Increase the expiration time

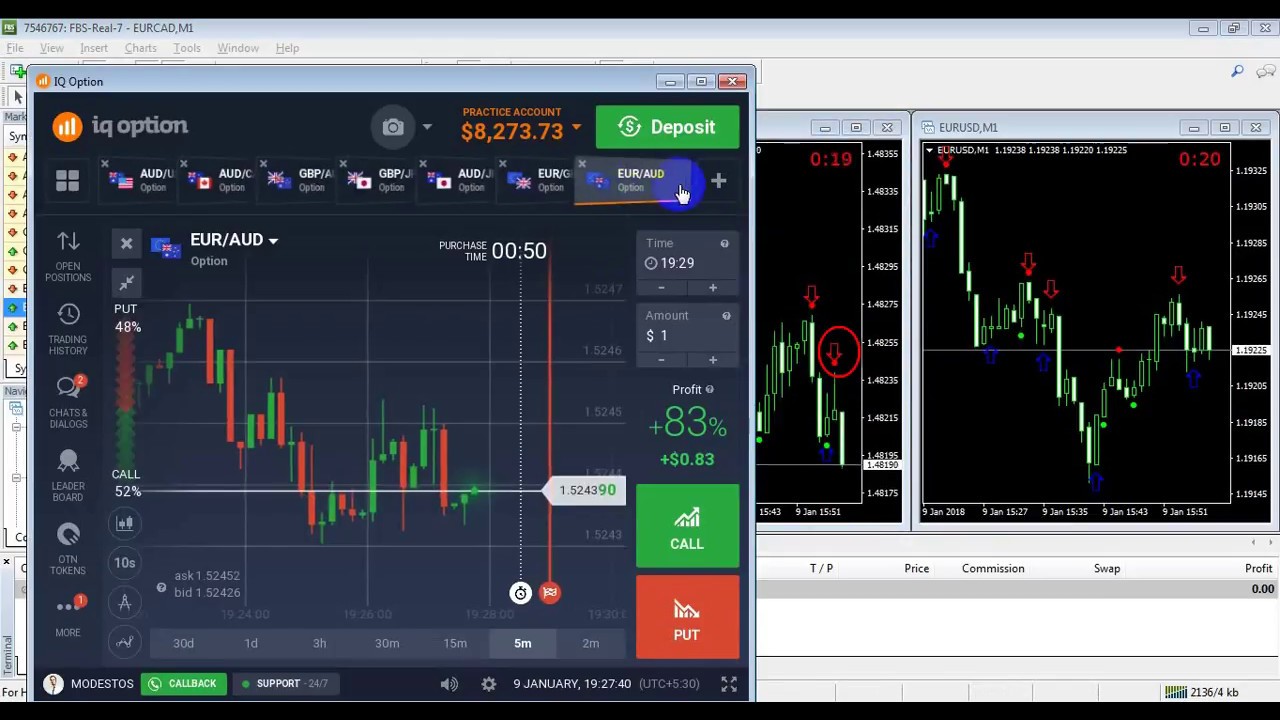click(713, 288)
